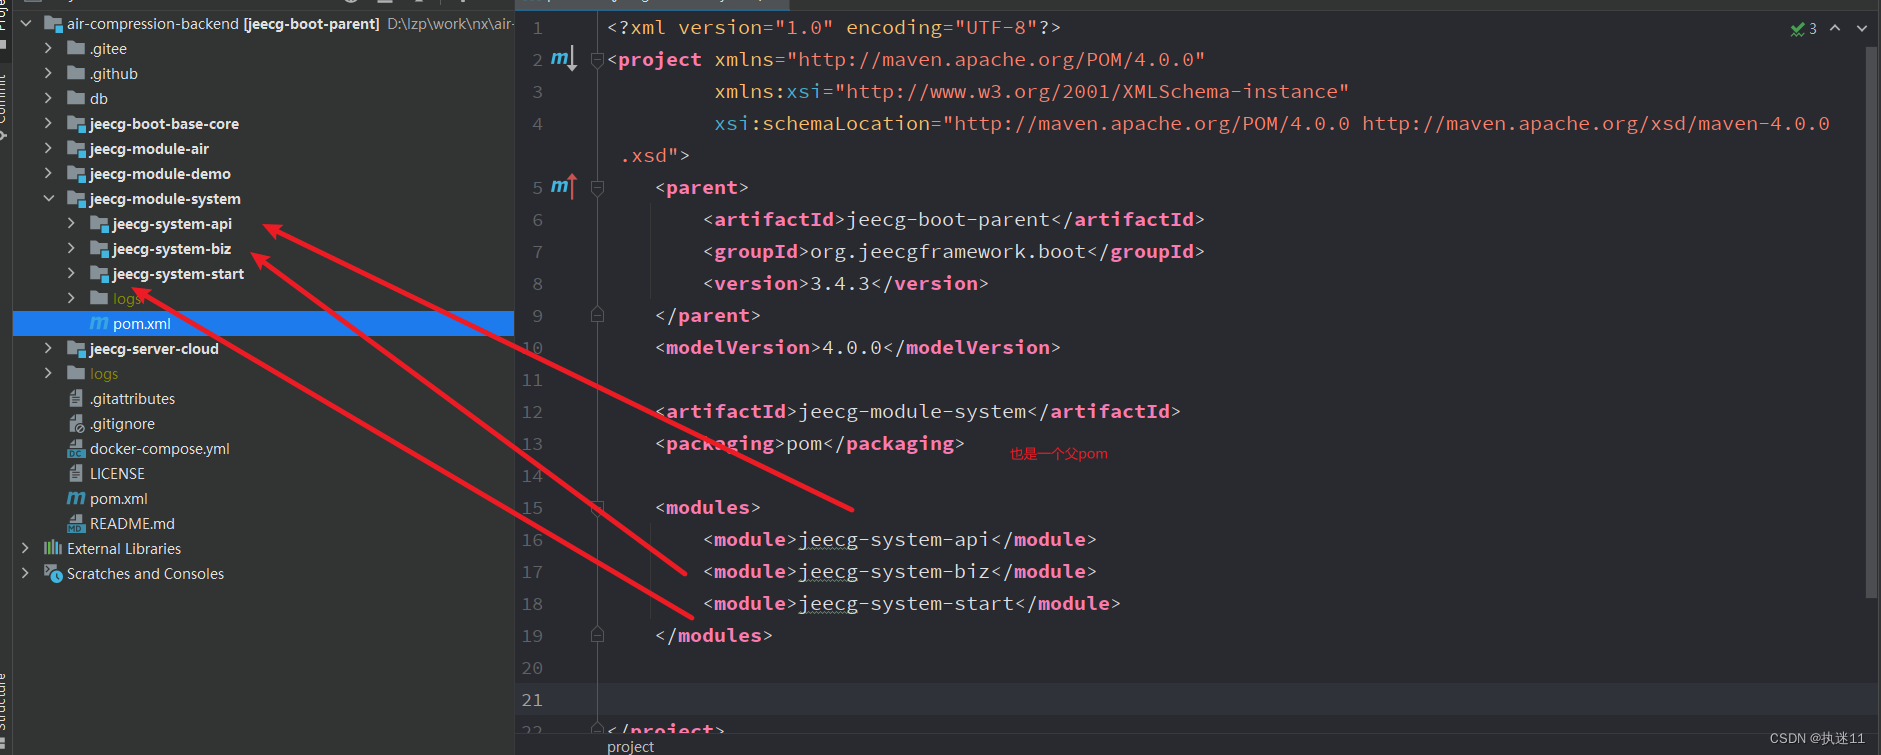Collapse the jeecg-module-system module chevron

[48, 198]
